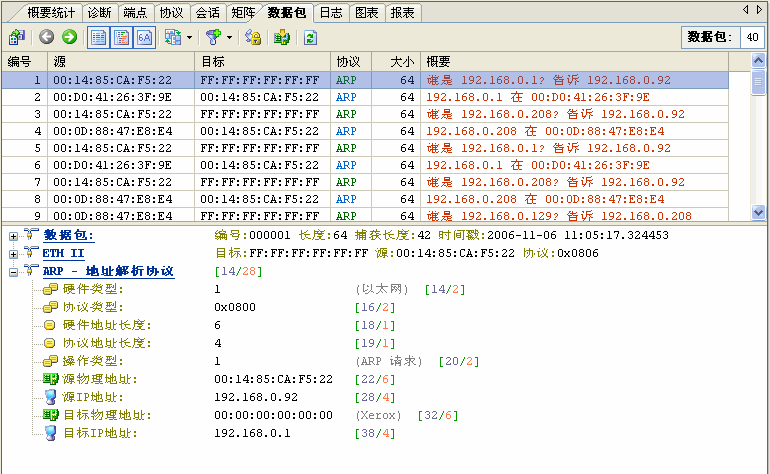Screen dimensions: 770x474
Task: Click the packet list scrollbar thumb
Action: (758, 82)
